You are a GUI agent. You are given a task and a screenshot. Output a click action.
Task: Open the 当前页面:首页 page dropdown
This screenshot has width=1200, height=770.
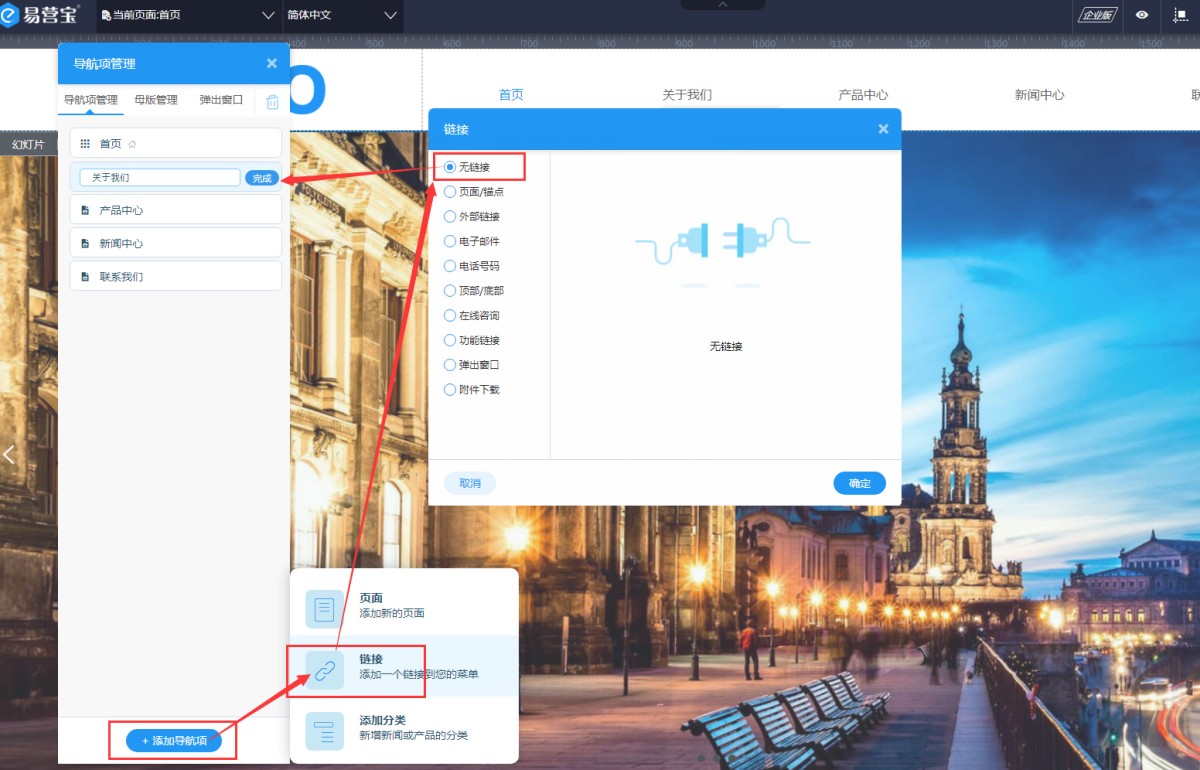(188, 15)
